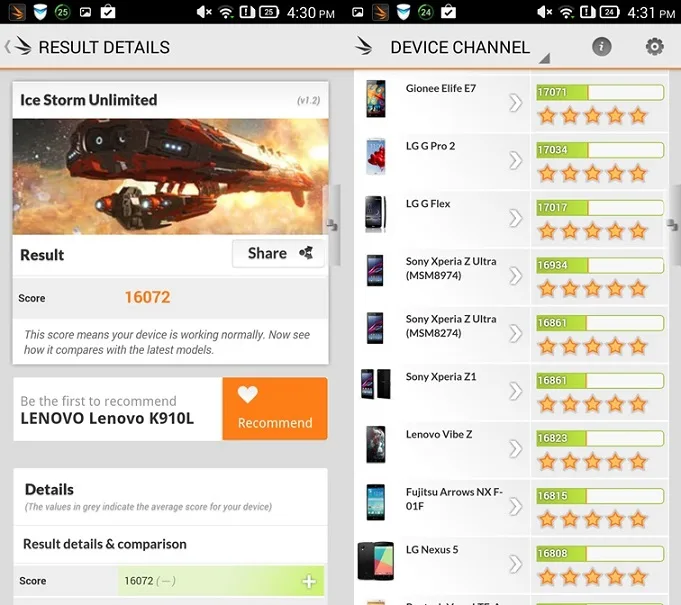Click the Share button
The height and width of the screenshot is (605, 681).
point(278,253)
